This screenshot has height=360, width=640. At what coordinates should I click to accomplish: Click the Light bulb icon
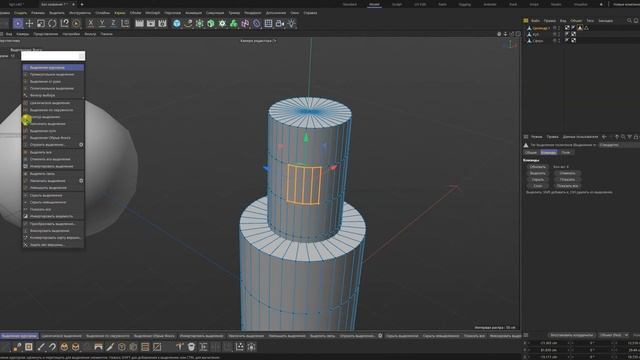pyautogui.click(x=291, y=24)
